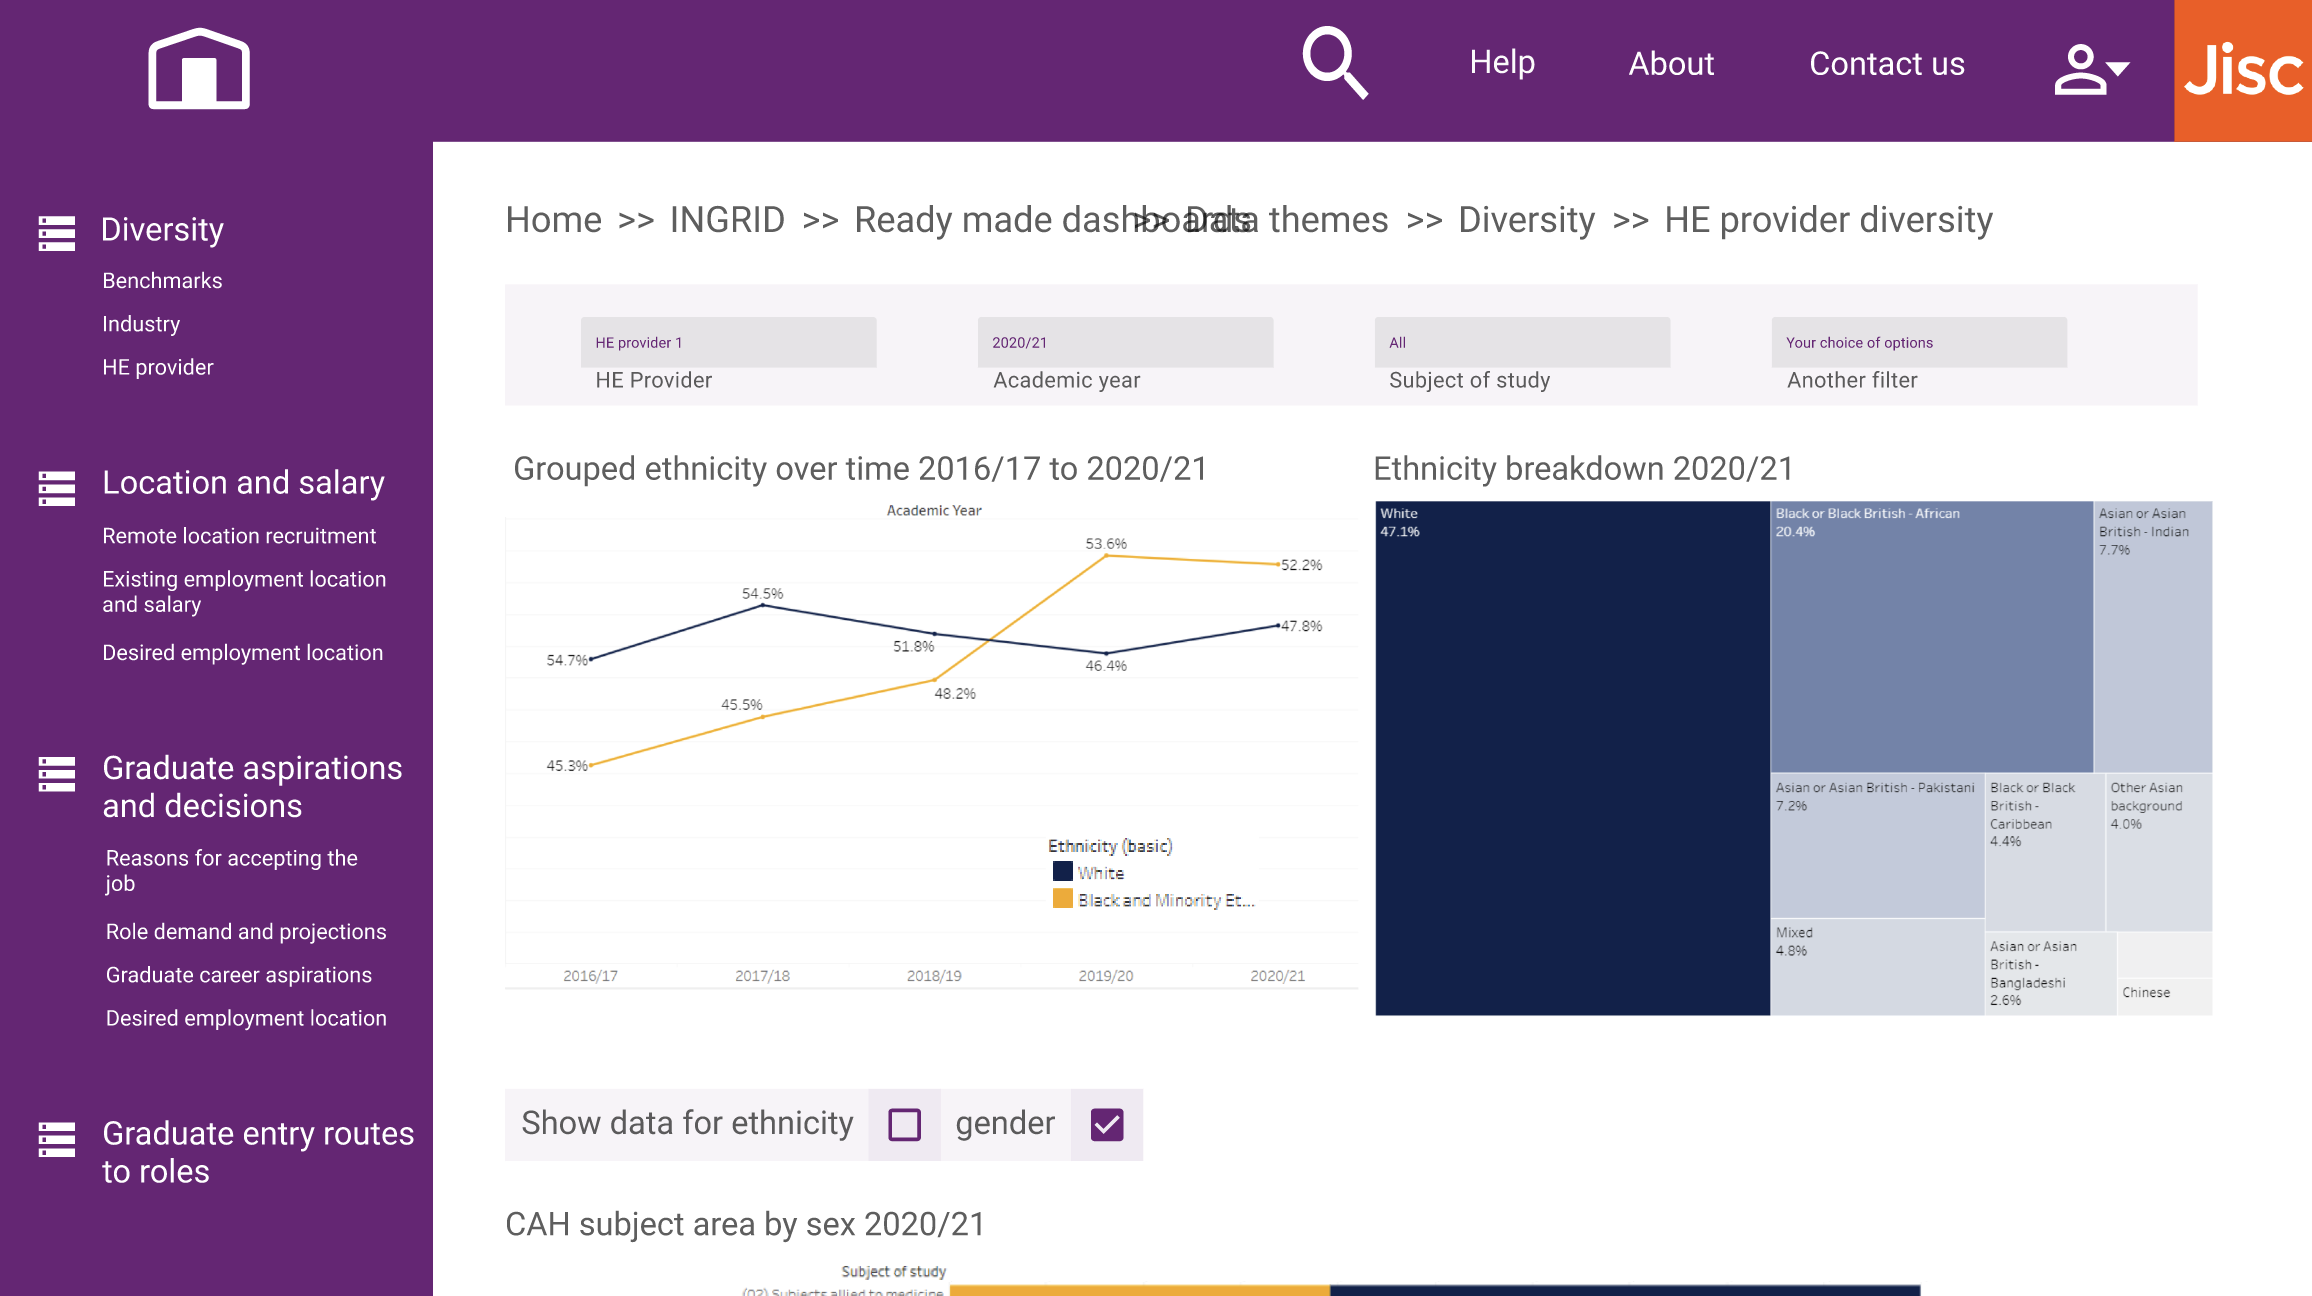
Task: Click the Diversity section list icon
Action: [57, 232]
